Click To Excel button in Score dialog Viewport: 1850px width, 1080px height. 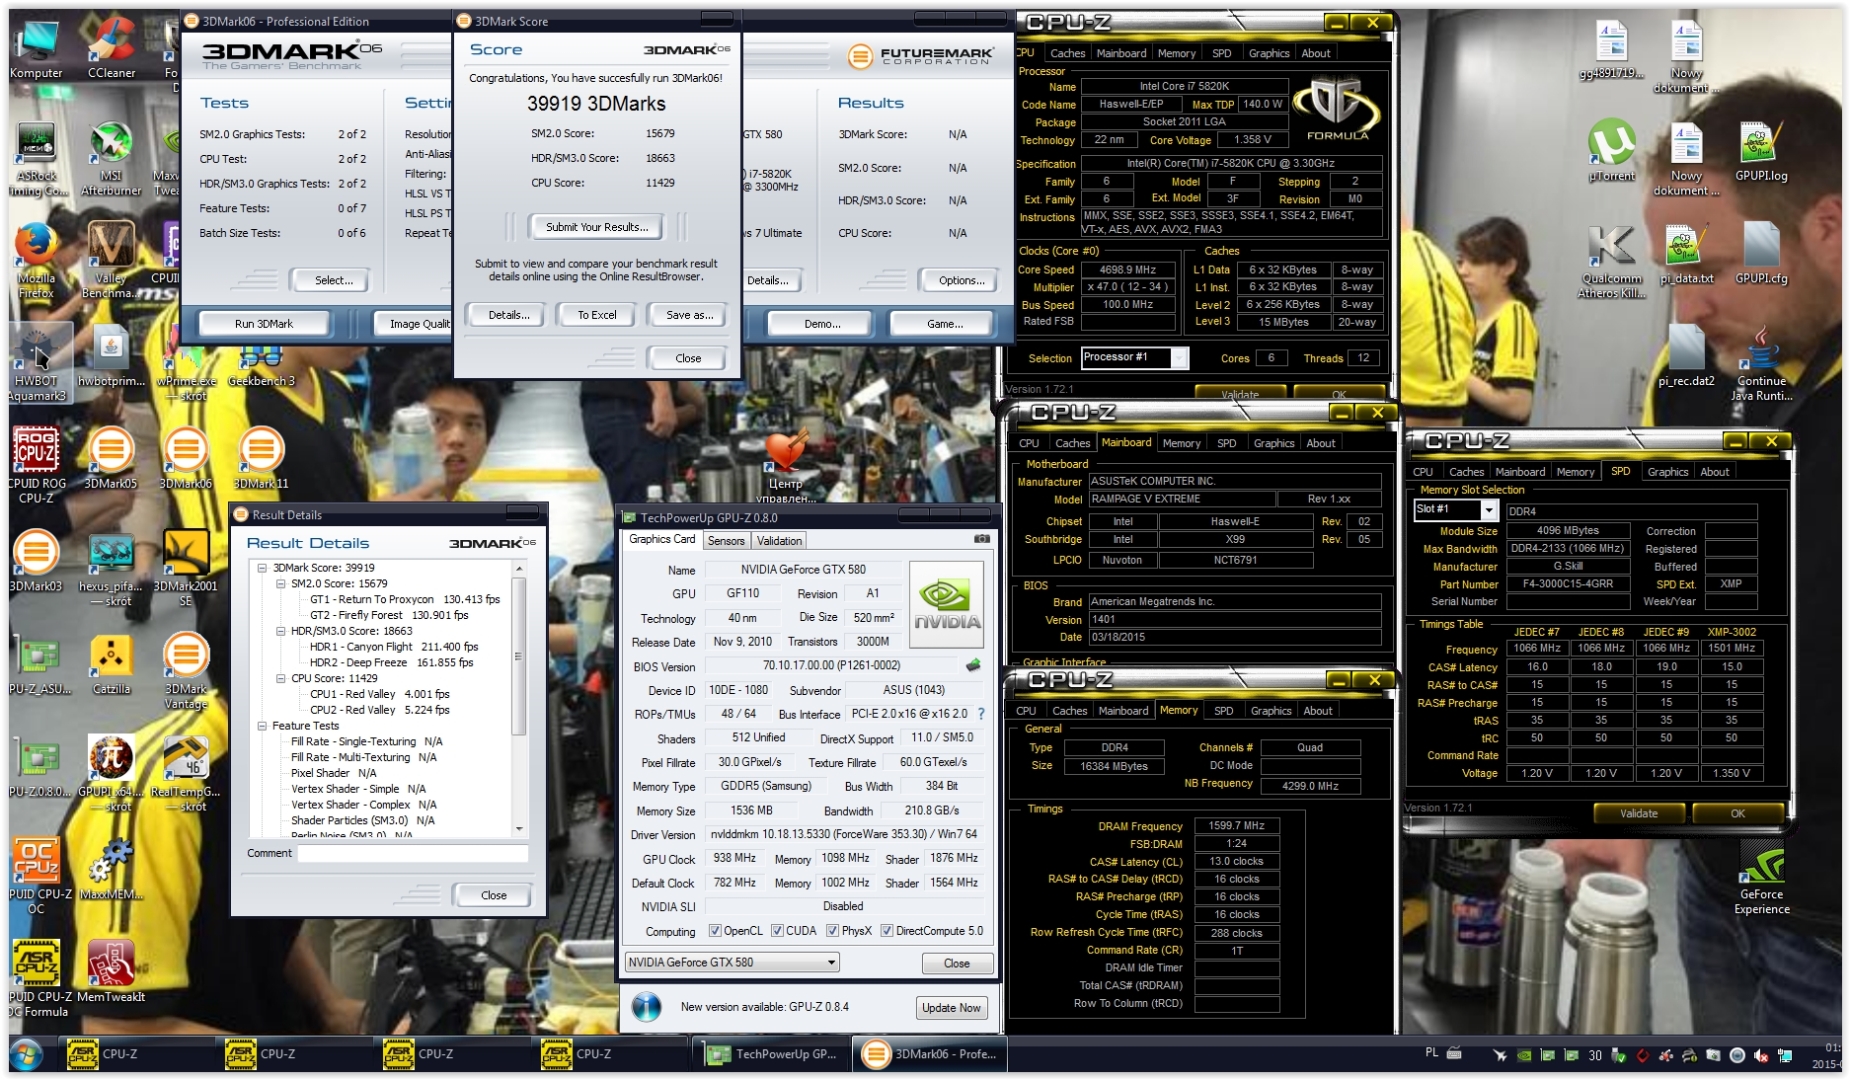[x=597, y=315]
